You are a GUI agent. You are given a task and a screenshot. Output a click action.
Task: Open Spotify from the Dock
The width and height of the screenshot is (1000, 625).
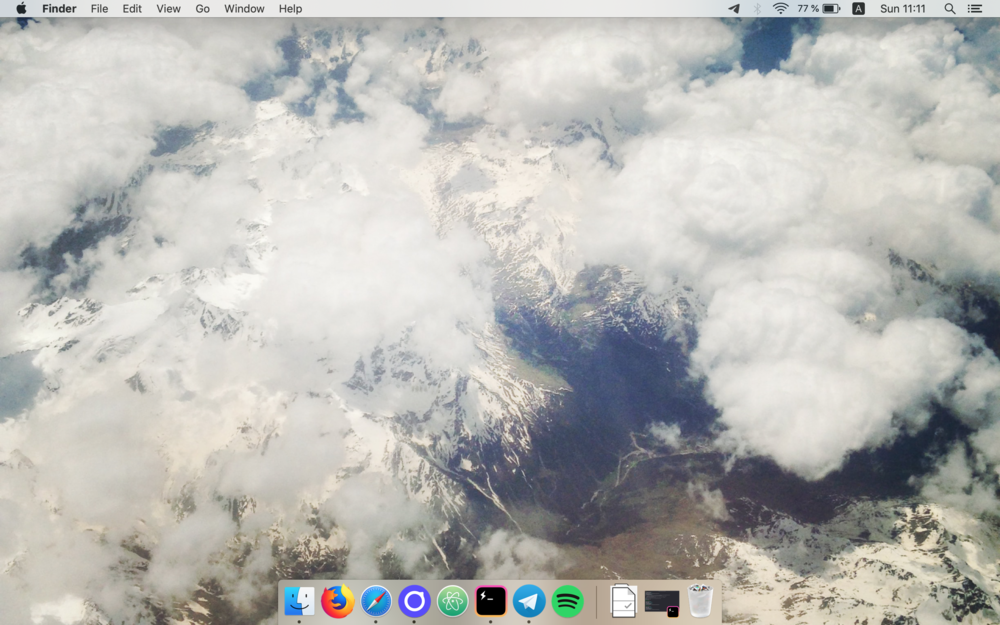(567, 601)
